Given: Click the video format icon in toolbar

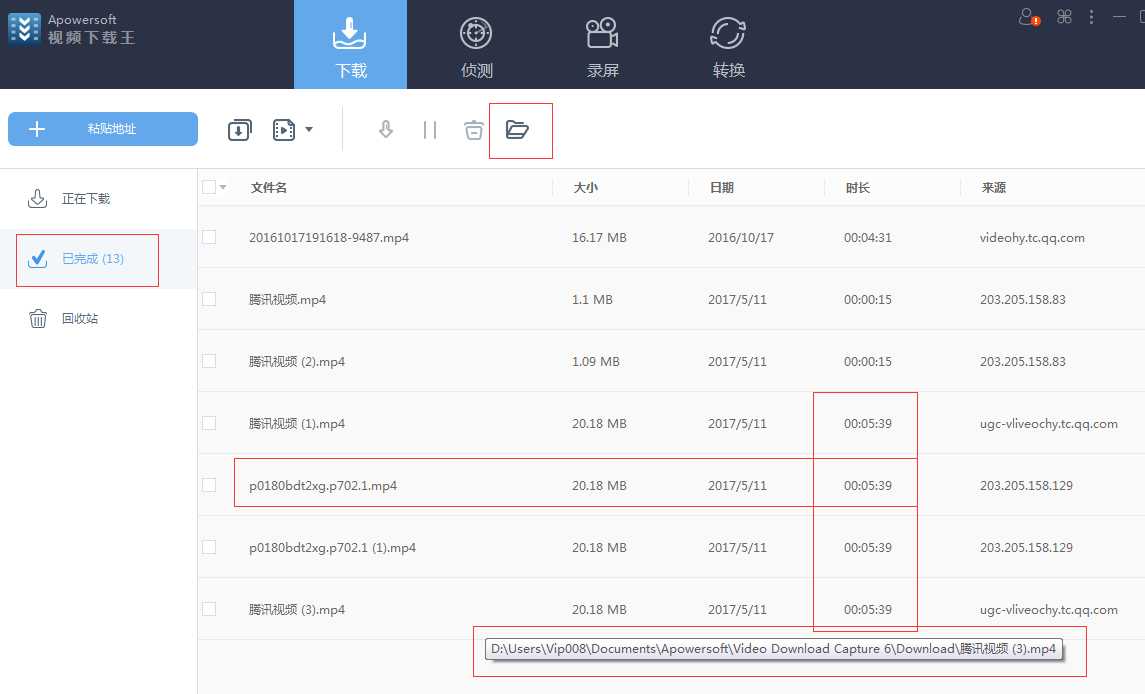Looking at the screenshot, I should click(x=283, y=130).
